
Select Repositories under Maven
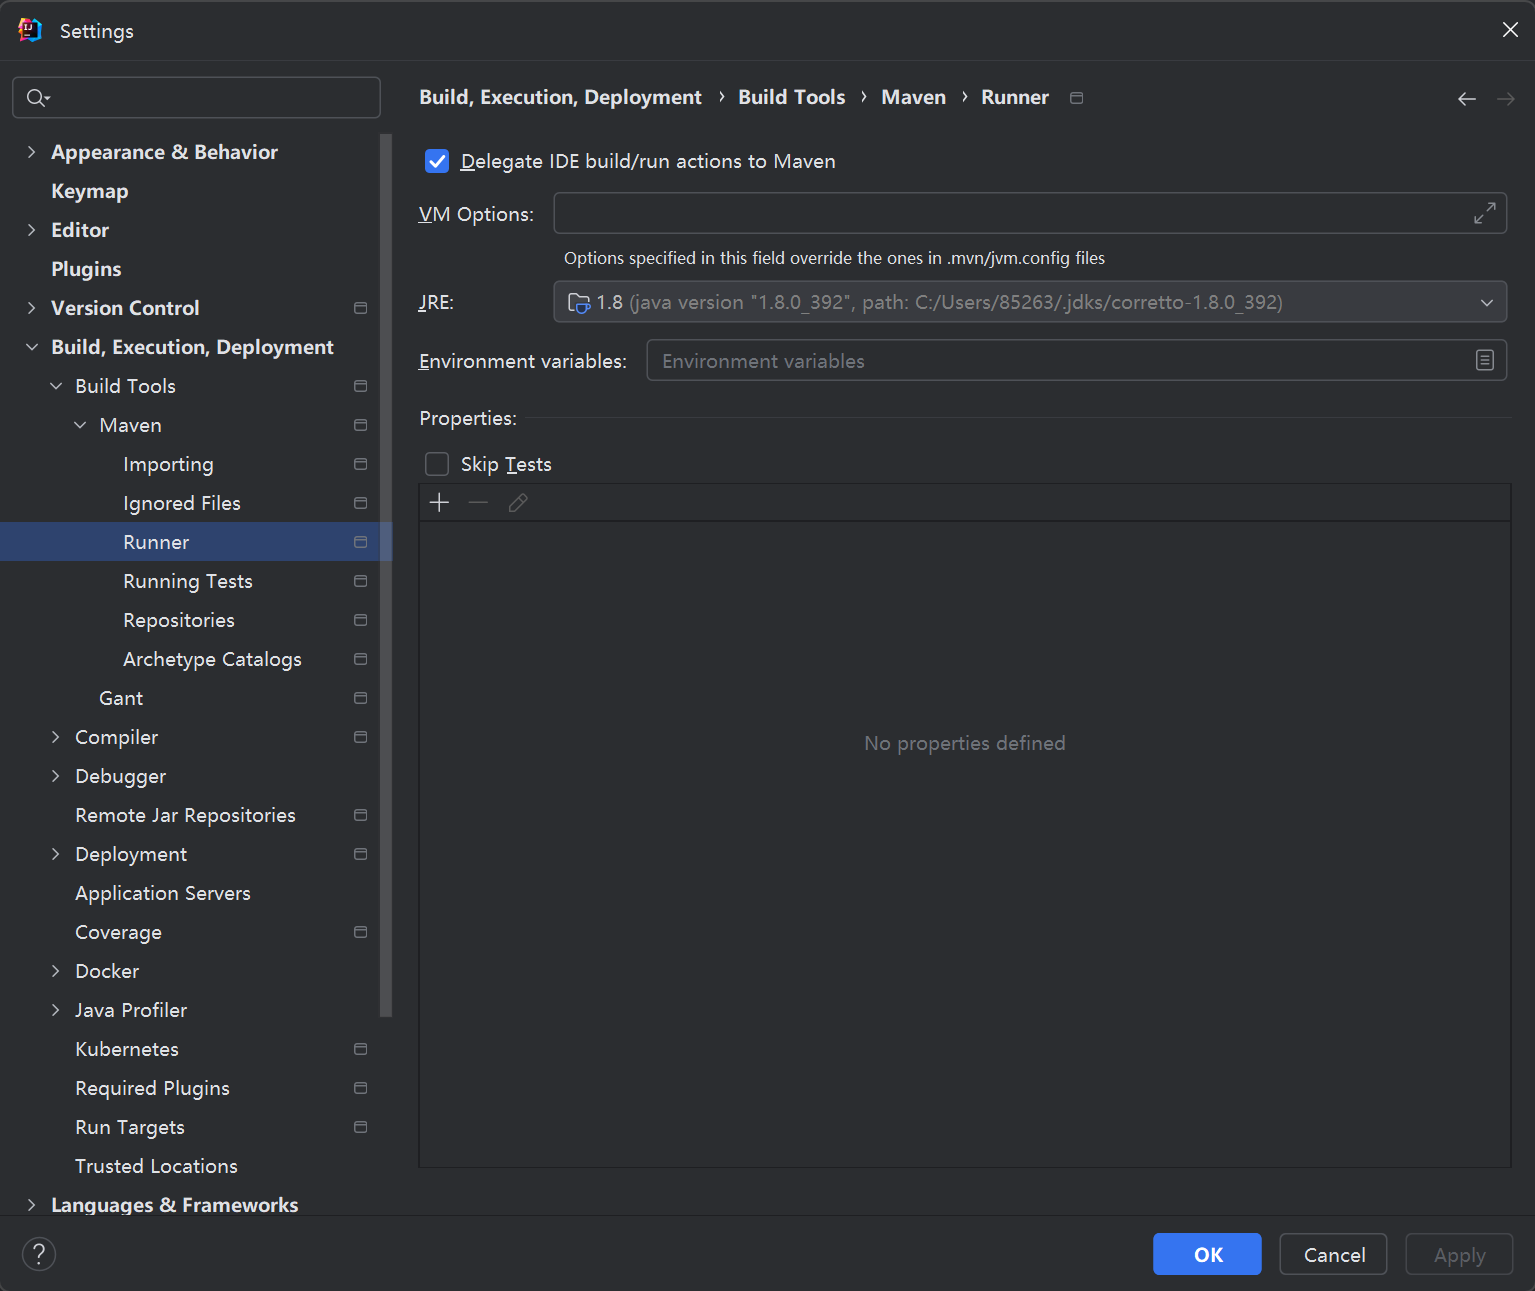pos(179,620)
